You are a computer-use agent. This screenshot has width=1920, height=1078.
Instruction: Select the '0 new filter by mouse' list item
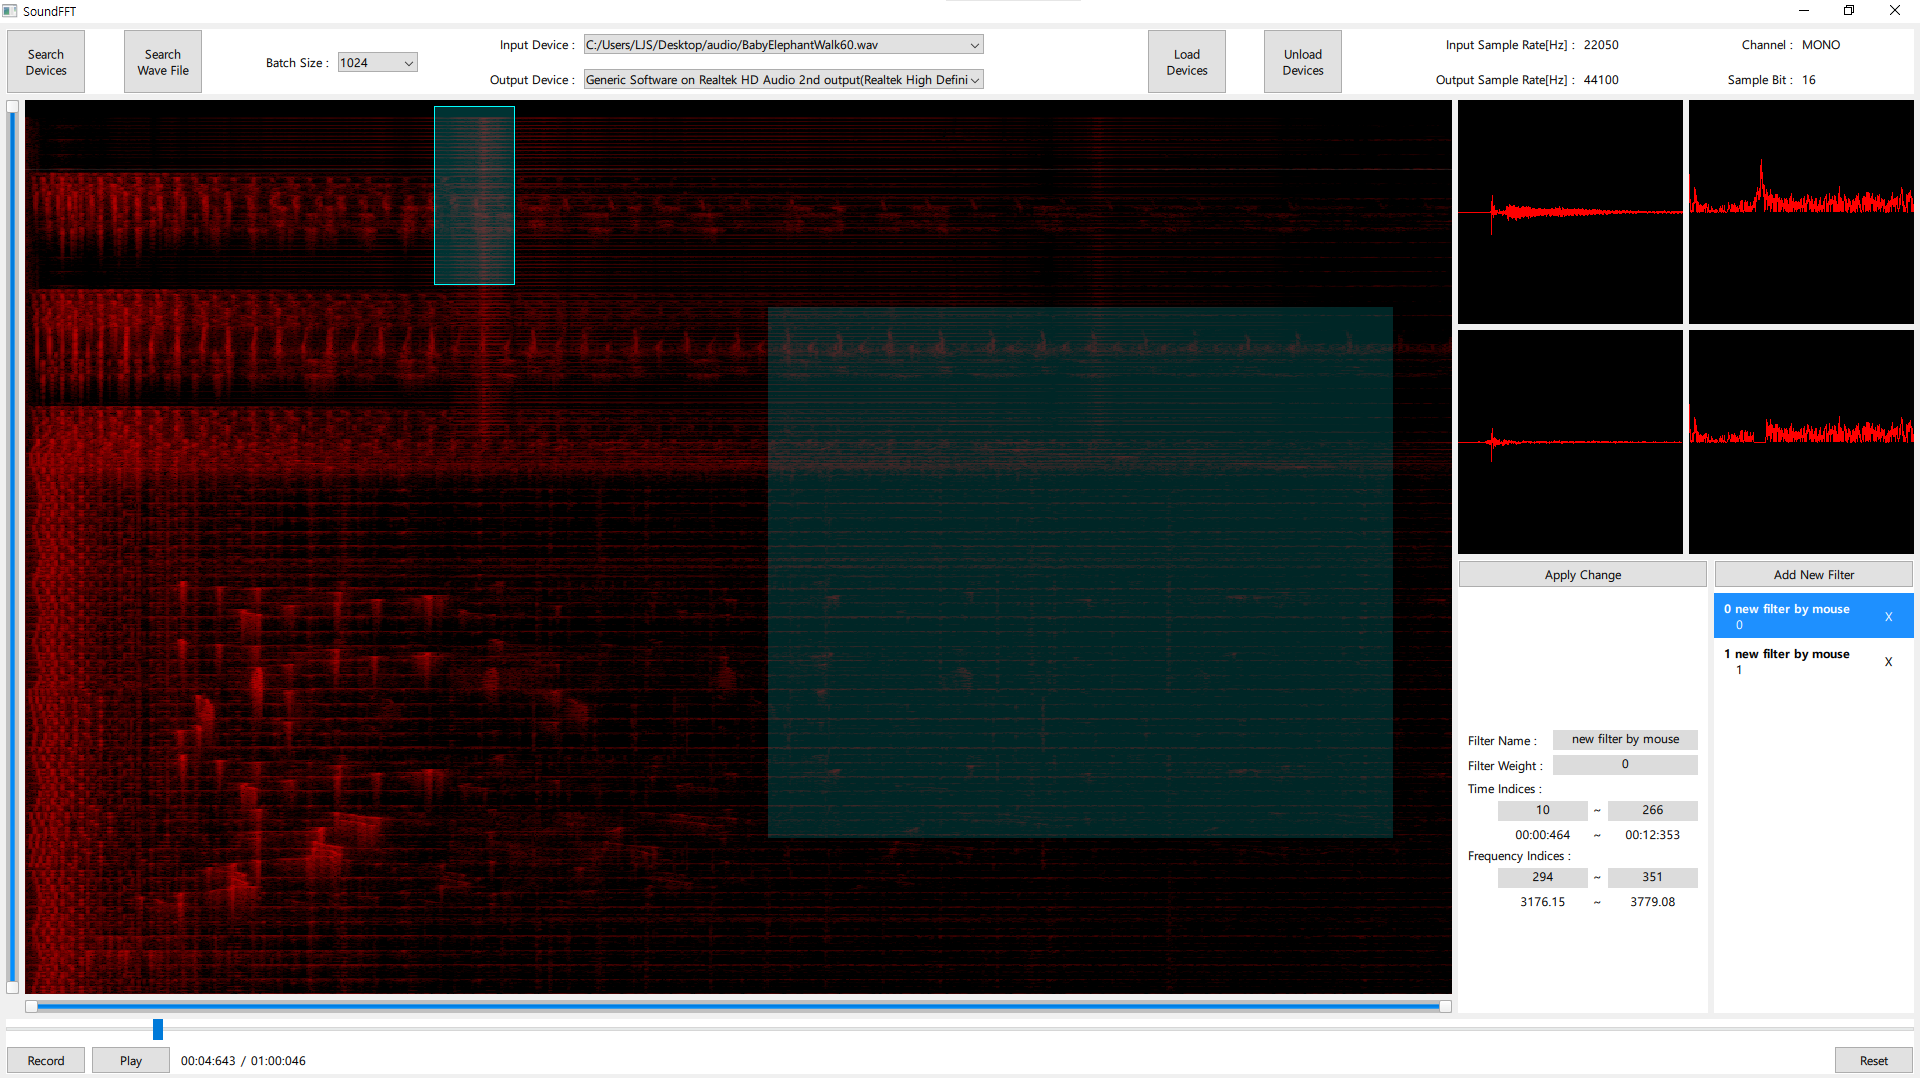[x=1814, y=616]
